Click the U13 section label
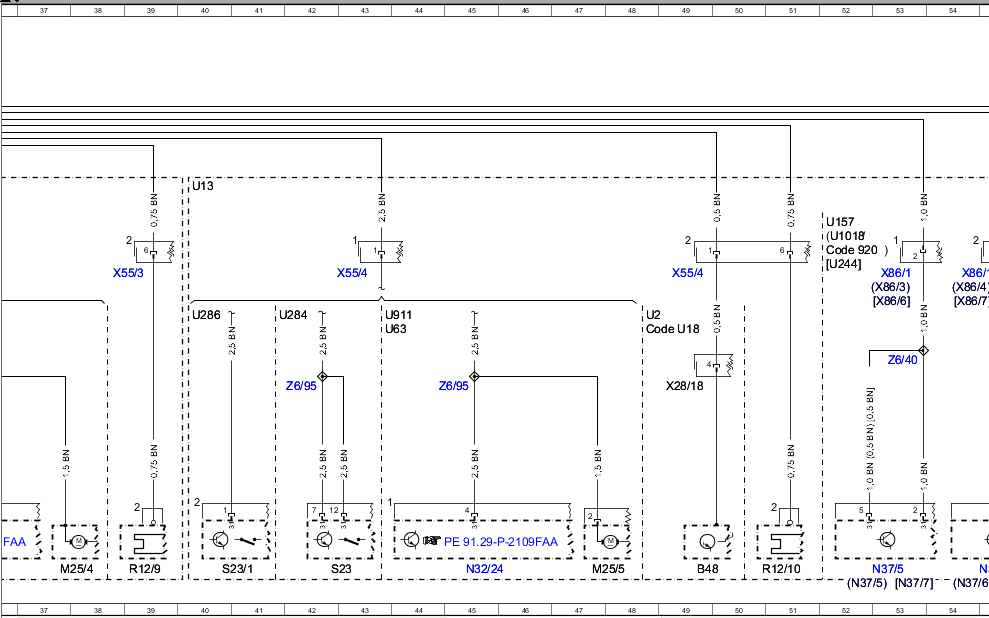Screen dimensions: 989x618 pyautogui.click(x=202, y=186)
